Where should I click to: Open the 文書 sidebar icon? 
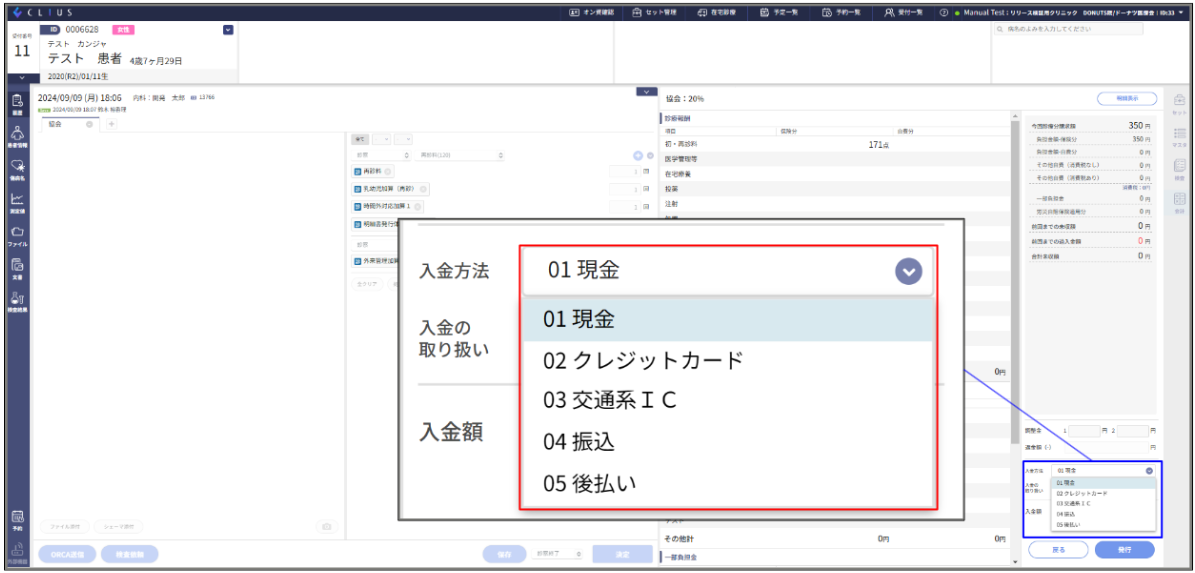18,269
